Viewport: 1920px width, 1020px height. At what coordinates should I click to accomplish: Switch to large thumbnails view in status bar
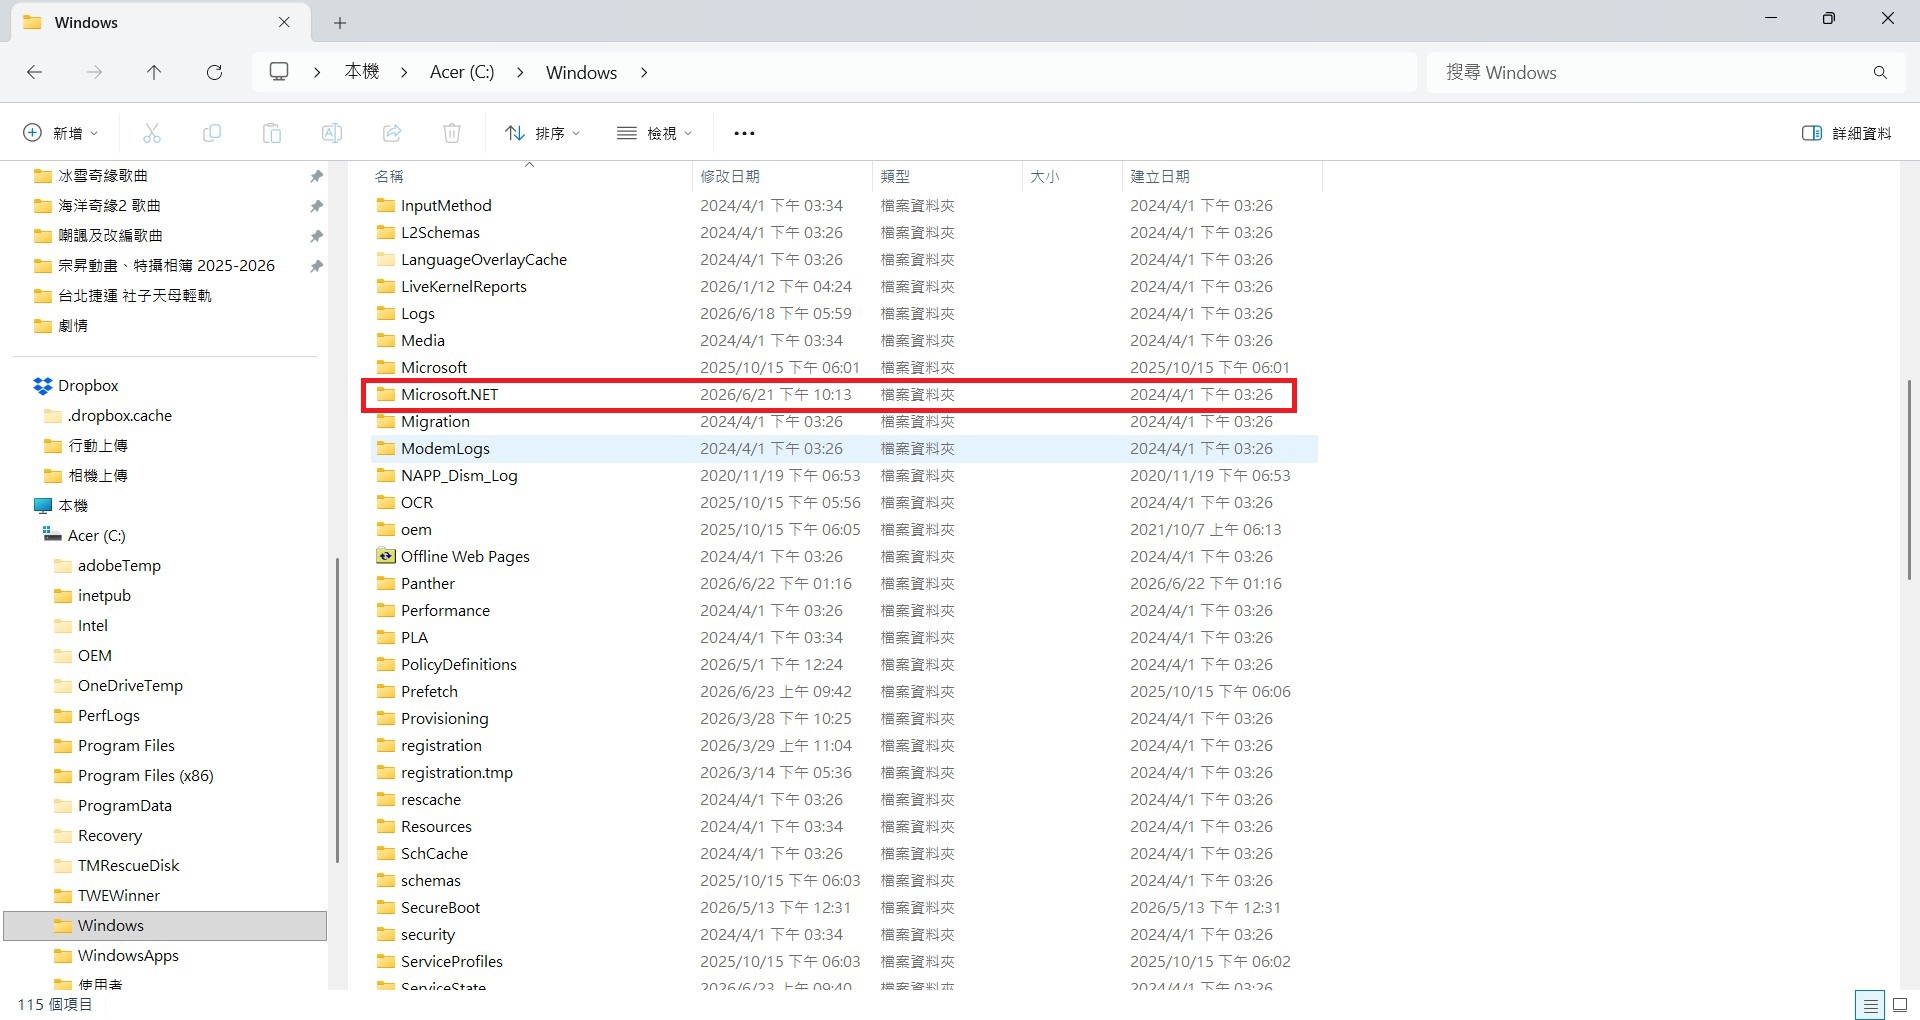point(1901,1005)
